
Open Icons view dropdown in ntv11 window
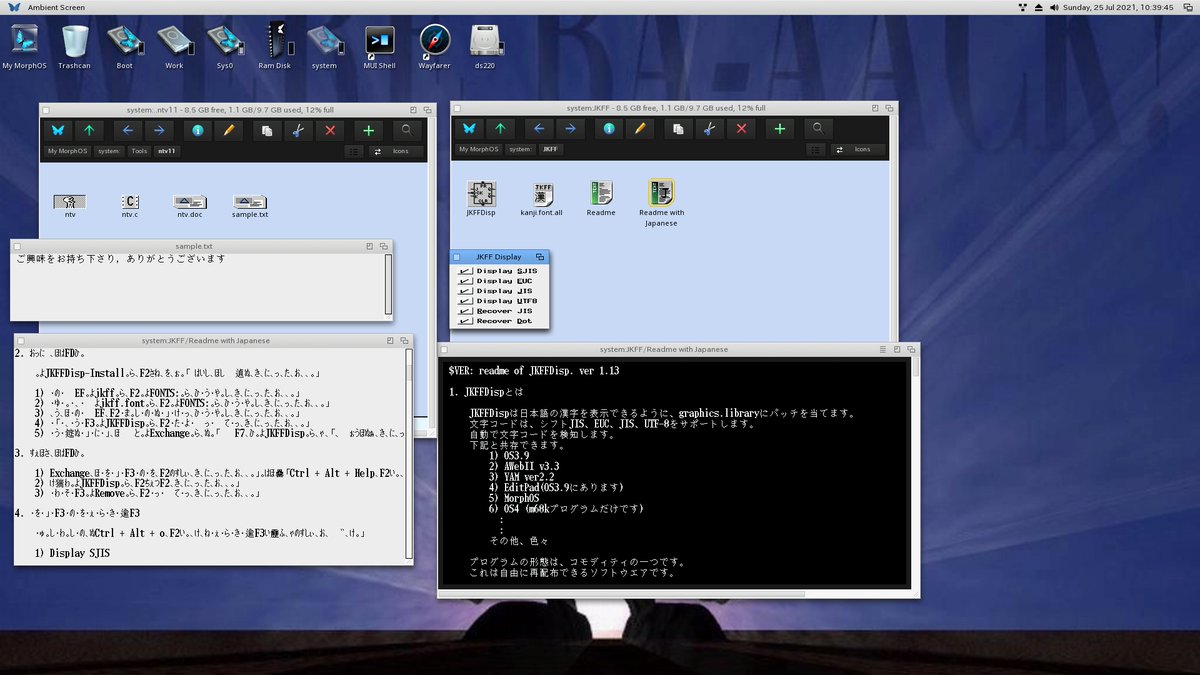tap(397, 151)
